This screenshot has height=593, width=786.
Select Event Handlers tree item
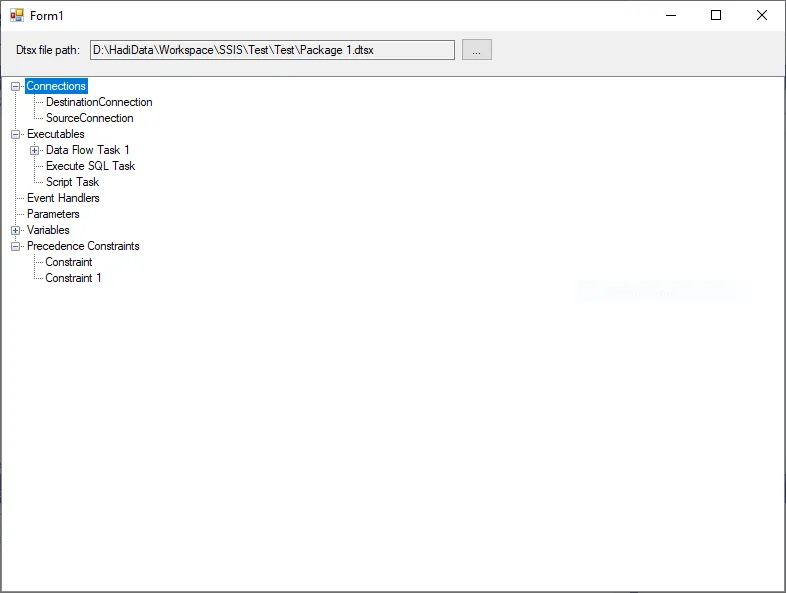pyautogui.click(x=63, y=199)
